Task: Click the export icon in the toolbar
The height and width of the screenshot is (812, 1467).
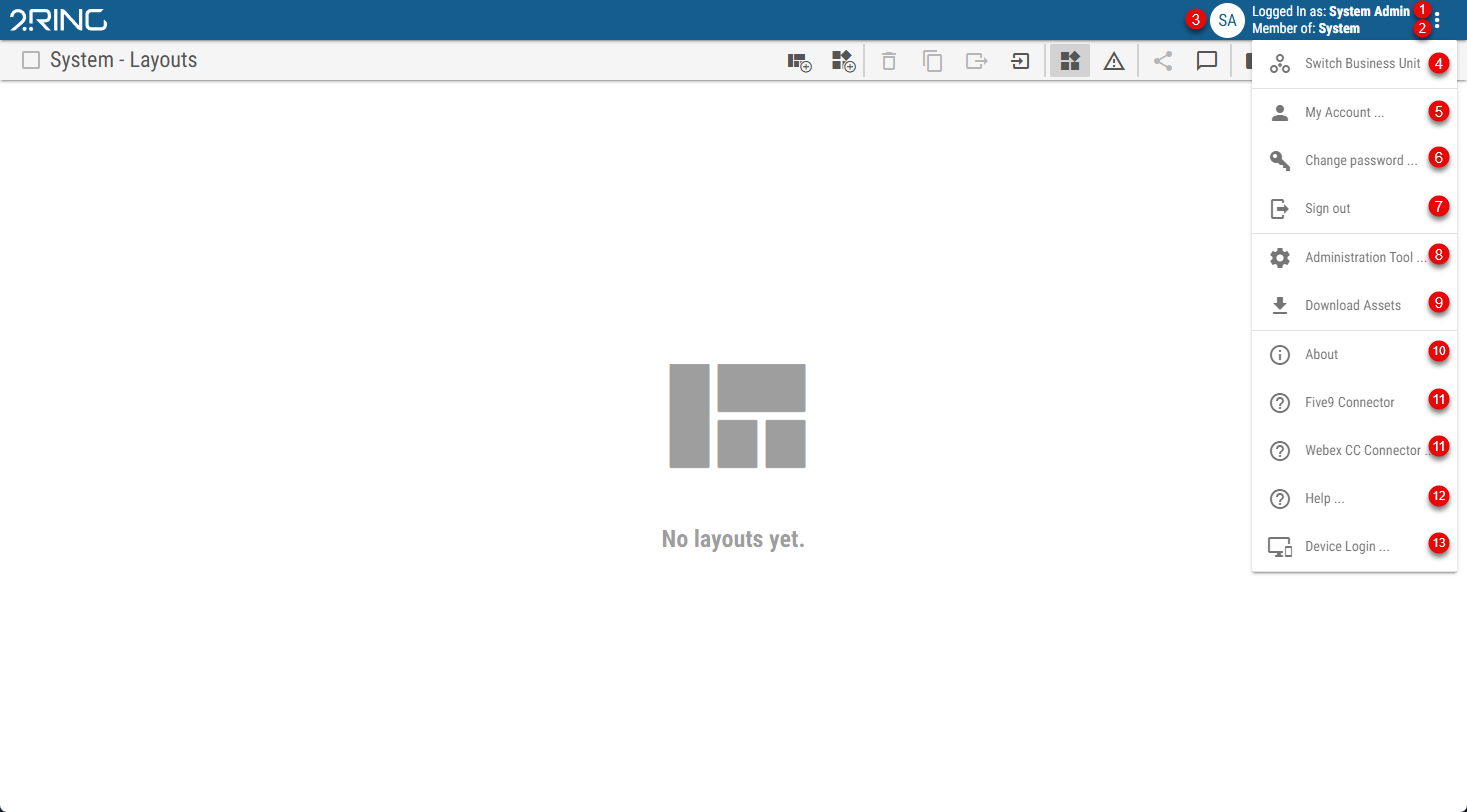Action: point(976,61)
